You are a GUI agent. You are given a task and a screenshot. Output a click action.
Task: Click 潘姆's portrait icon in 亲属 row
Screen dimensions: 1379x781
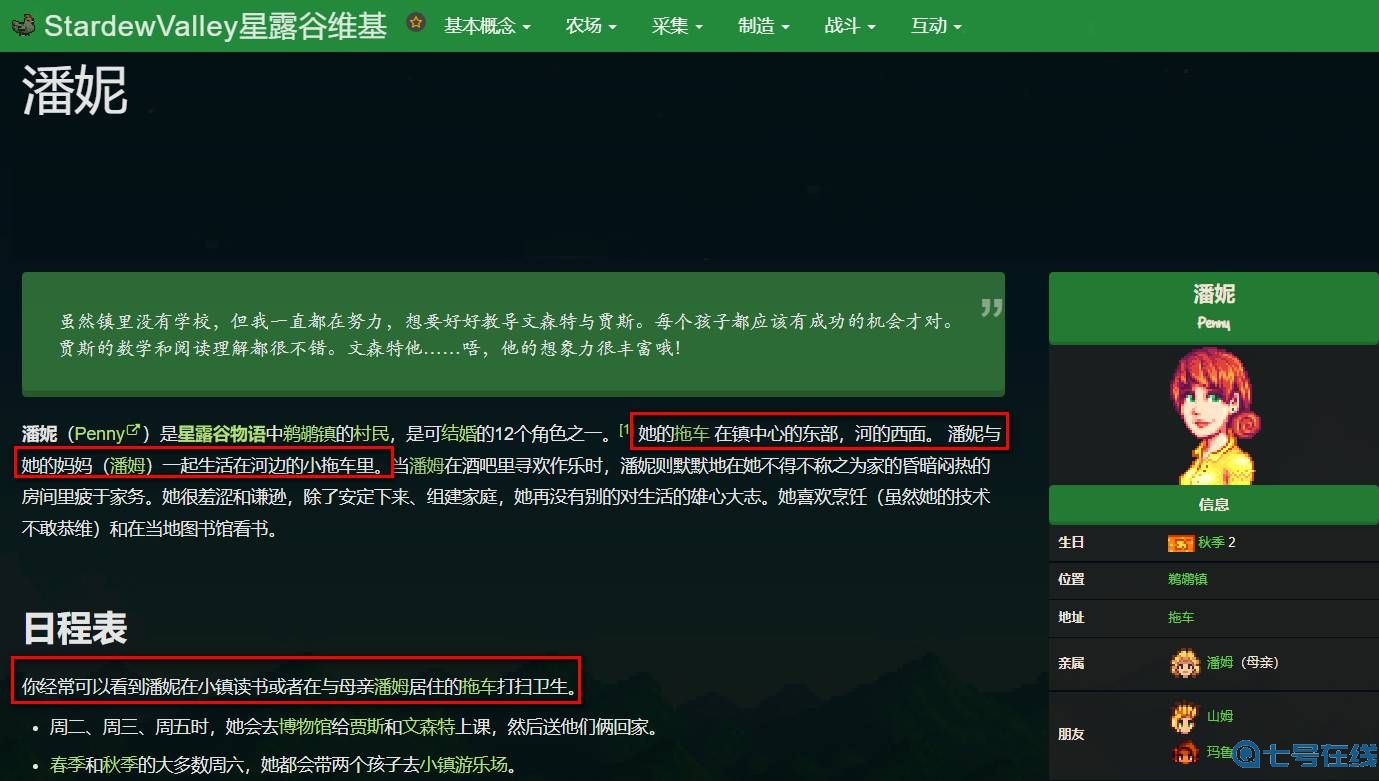pos(1184,663)
